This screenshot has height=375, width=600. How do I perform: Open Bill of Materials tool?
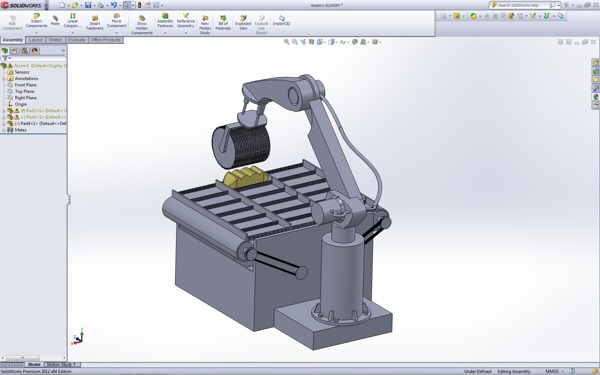(223, 23)
